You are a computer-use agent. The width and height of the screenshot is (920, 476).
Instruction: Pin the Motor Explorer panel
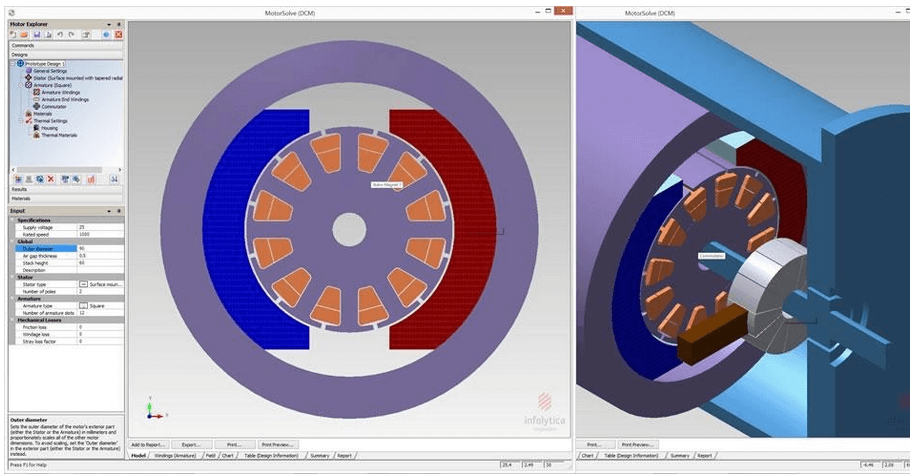119,25
